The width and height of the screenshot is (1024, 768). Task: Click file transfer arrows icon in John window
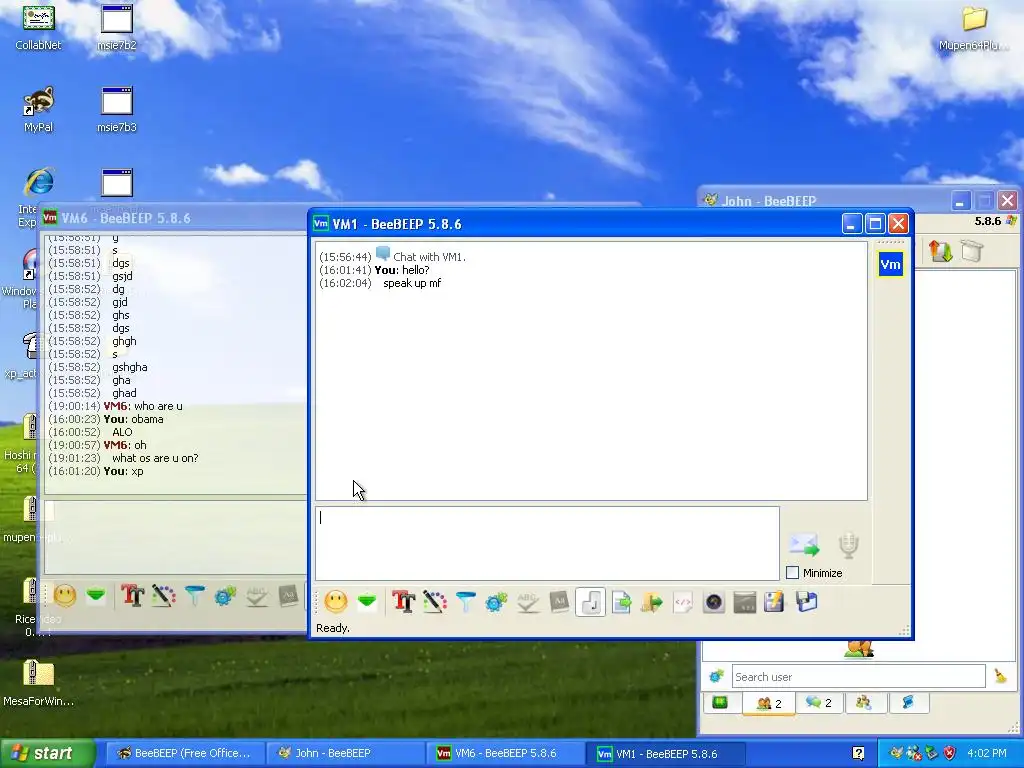pos(940,251)
